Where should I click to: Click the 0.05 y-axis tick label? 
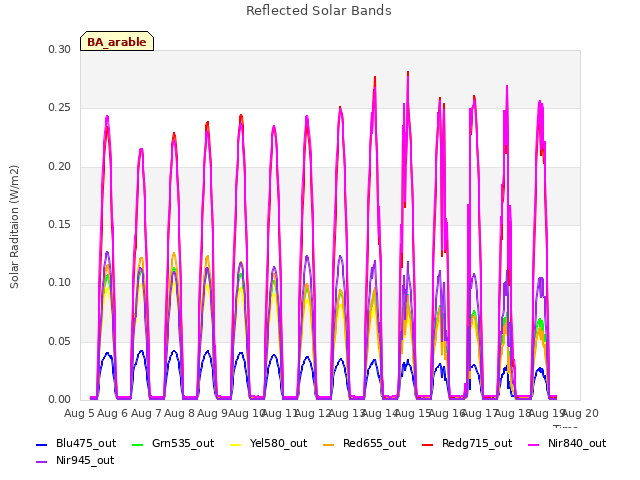pos(60,341)
